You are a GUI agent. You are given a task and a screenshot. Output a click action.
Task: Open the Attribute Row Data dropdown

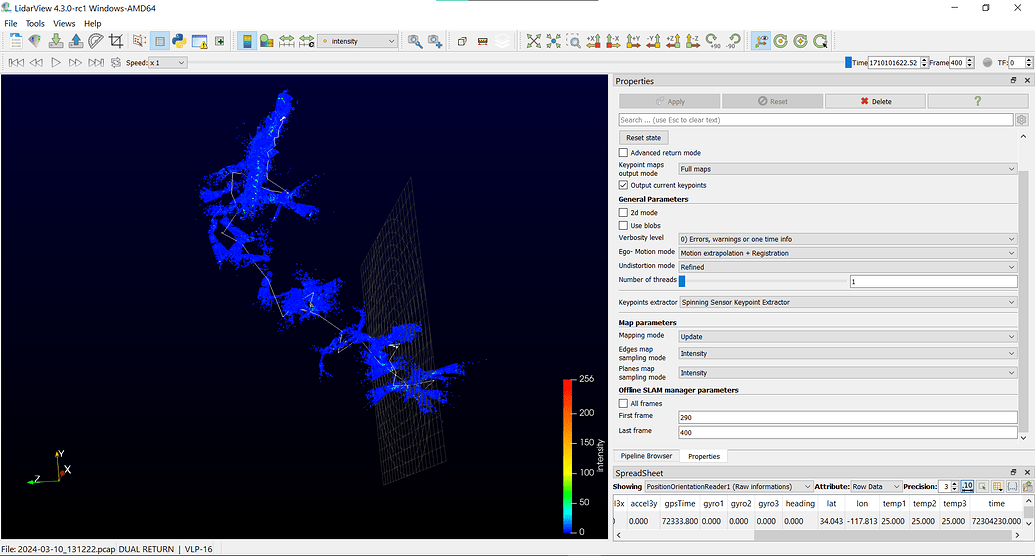[875, 487]
